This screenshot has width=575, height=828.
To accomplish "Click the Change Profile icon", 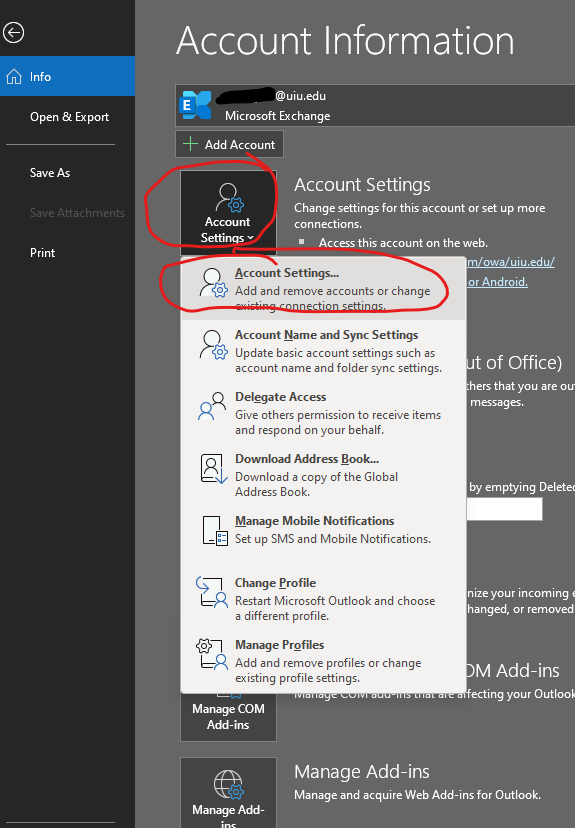I will click(212, 592).
